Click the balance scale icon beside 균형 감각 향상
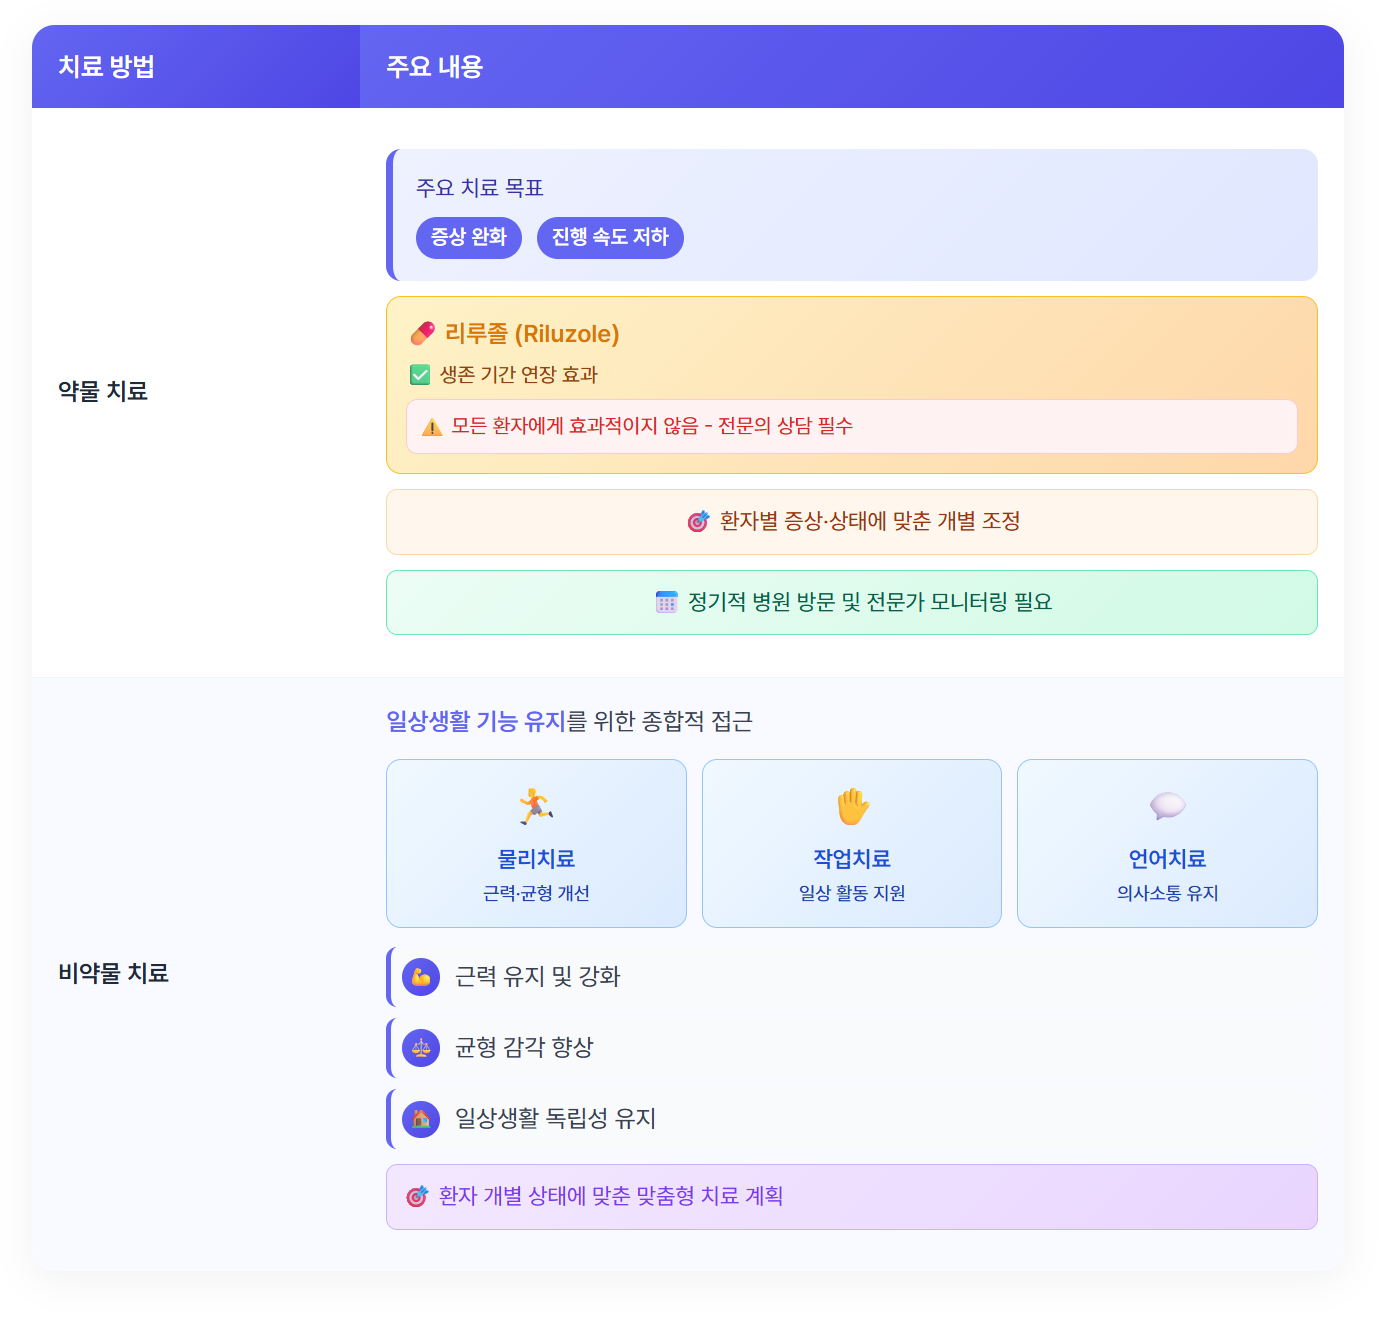Screen dimensions: 1379x1337 421,1048
